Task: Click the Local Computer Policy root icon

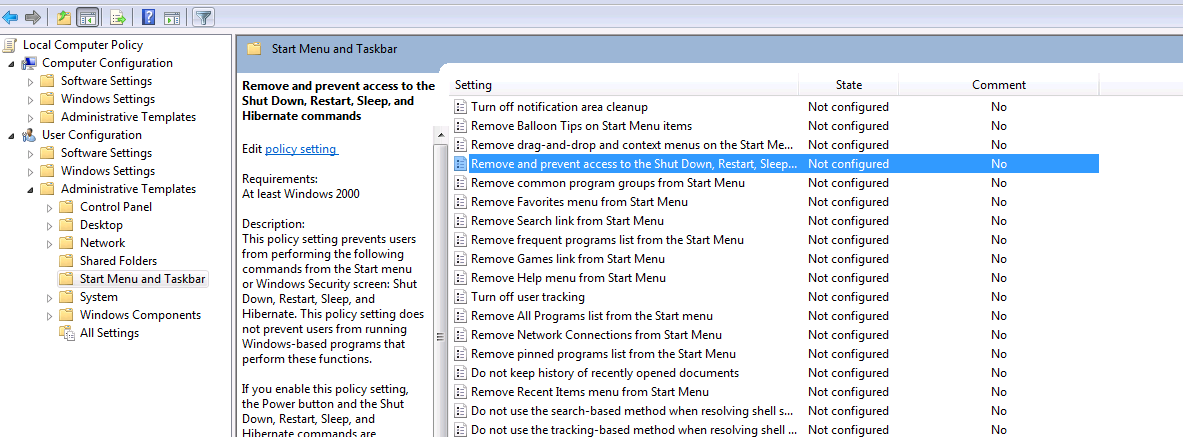Action: tap(11, 45)
